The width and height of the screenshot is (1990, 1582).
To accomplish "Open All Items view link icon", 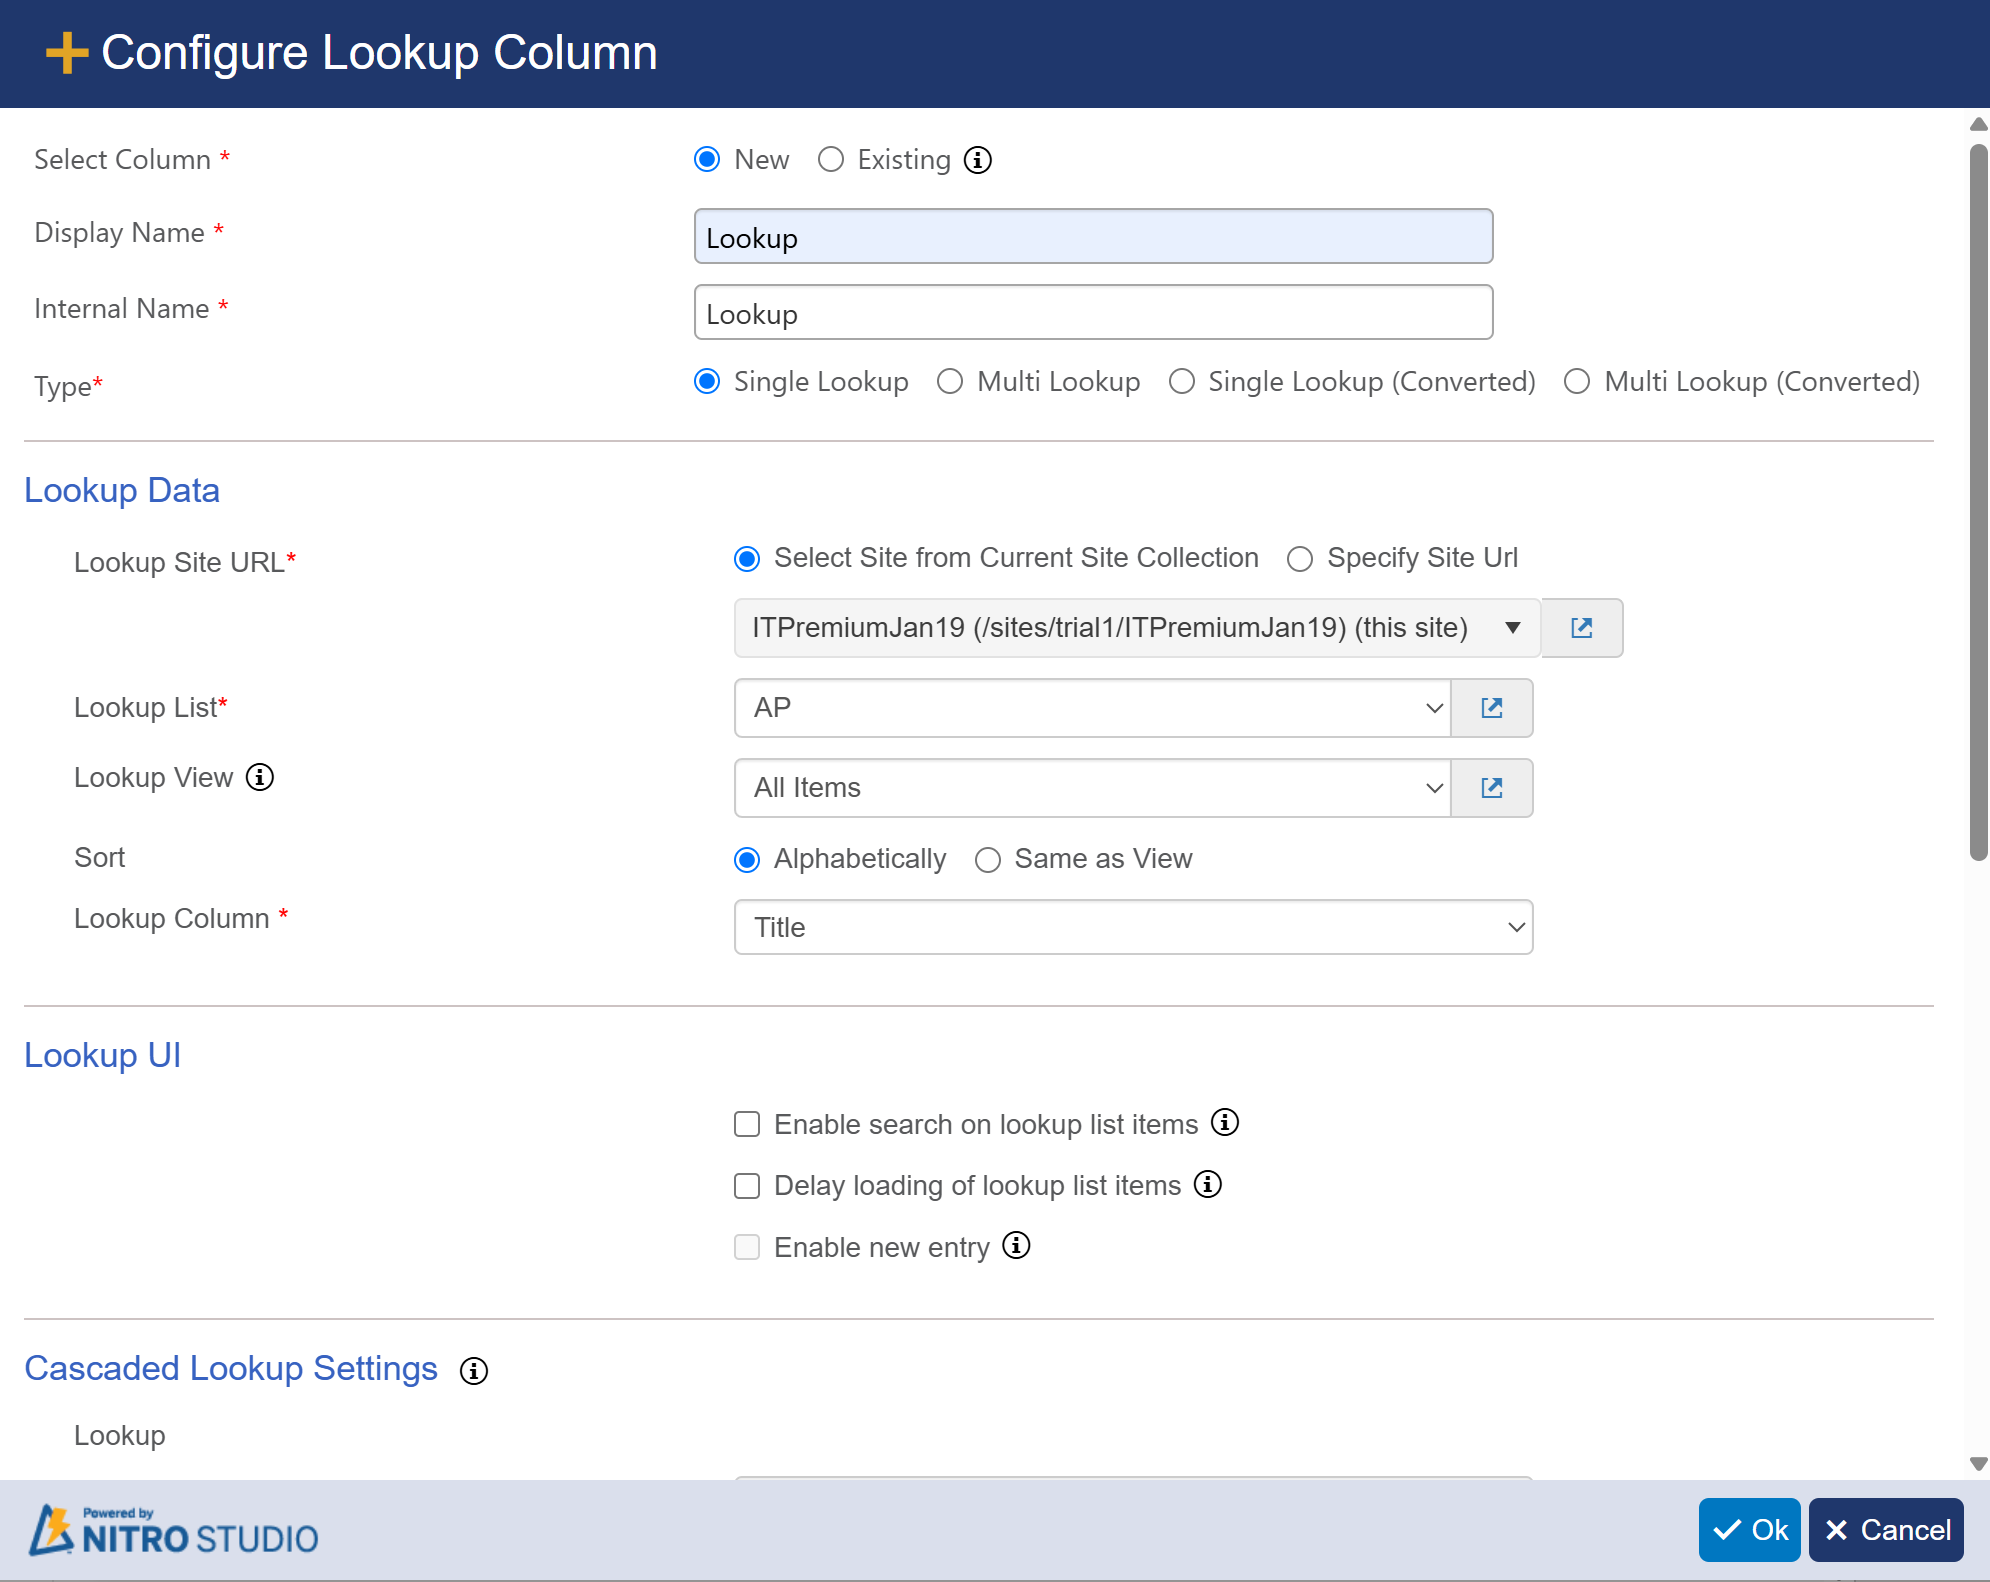I will click(1491, 788).
